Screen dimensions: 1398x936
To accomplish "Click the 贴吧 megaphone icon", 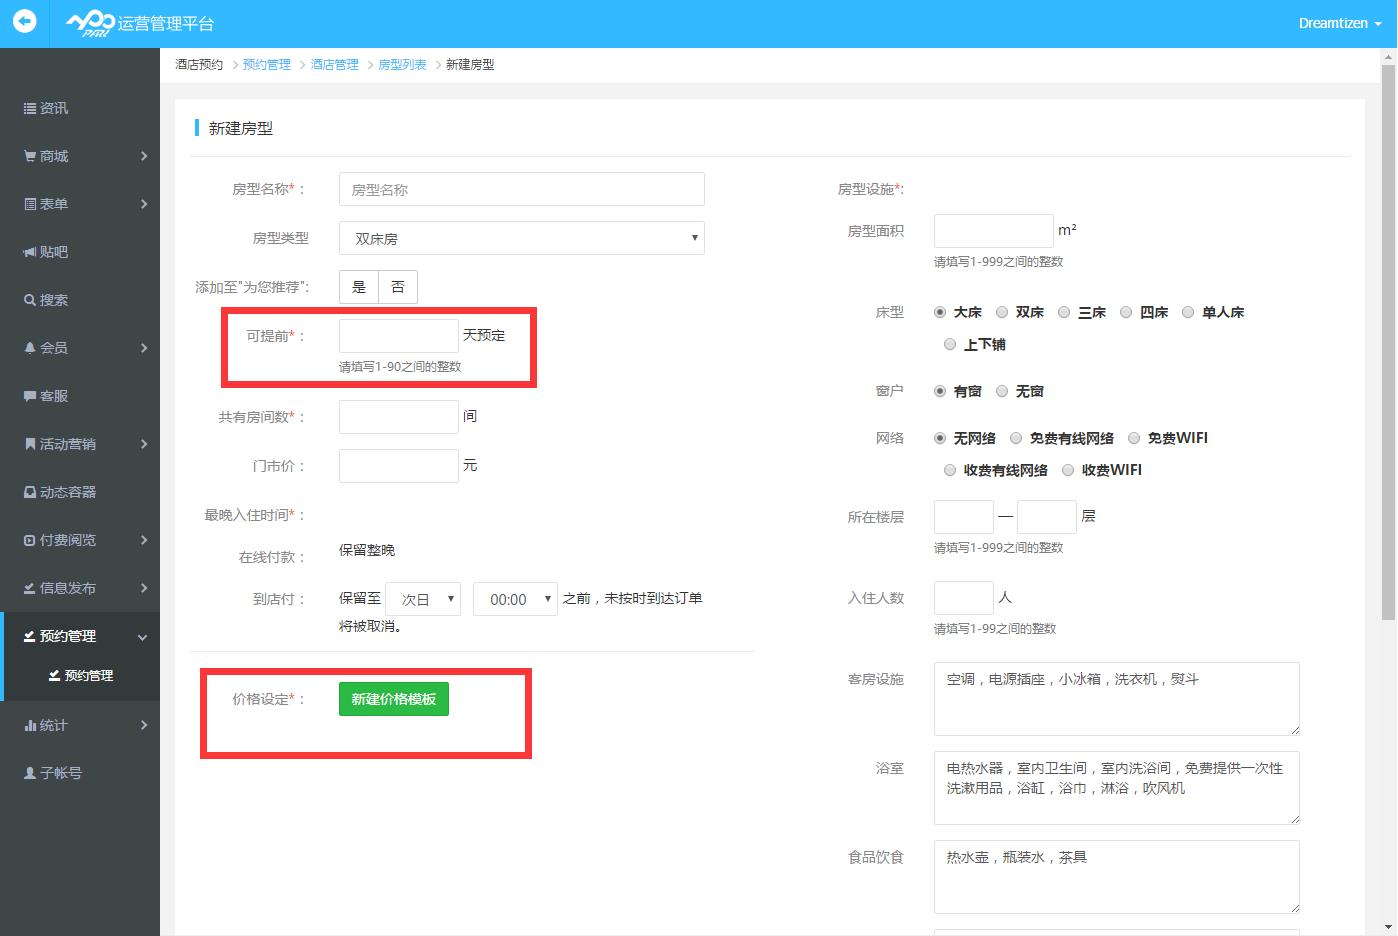I will click(x=30, y=252).
